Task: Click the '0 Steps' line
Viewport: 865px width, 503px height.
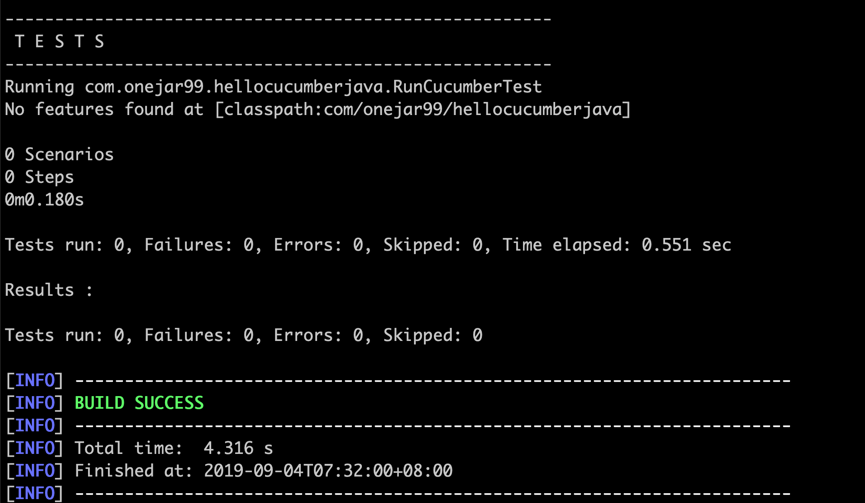Action: click(x=39, y=177)
